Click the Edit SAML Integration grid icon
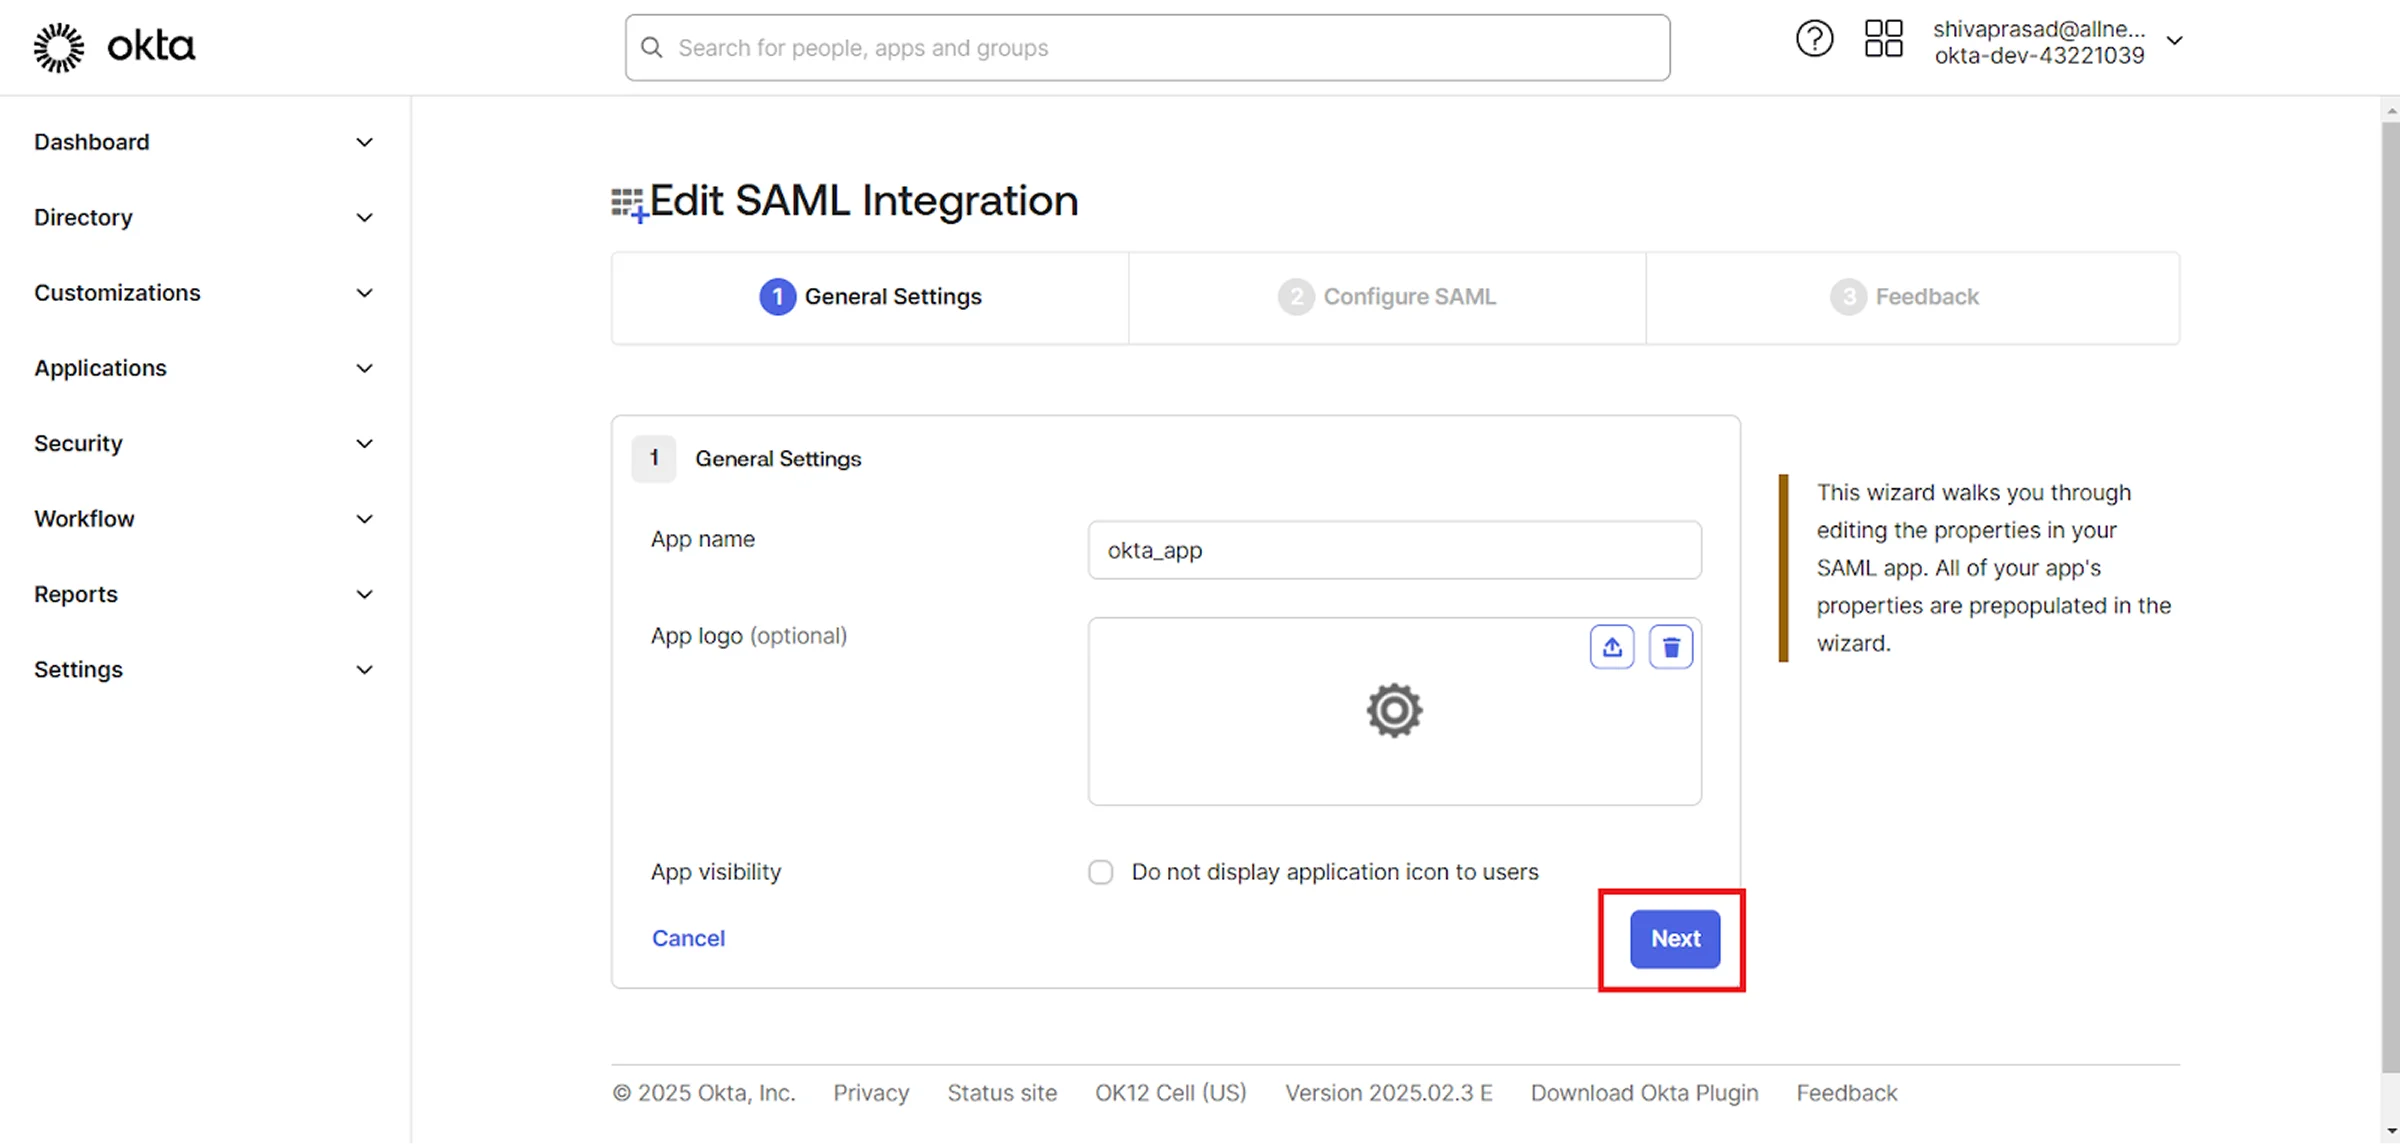Screen dimensions: 2400x1144 (x=629, y=204)
